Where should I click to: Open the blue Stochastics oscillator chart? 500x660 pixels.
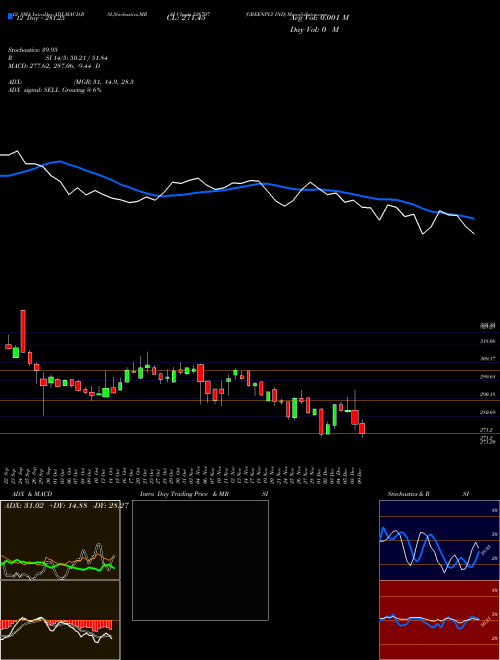(439, 540)
